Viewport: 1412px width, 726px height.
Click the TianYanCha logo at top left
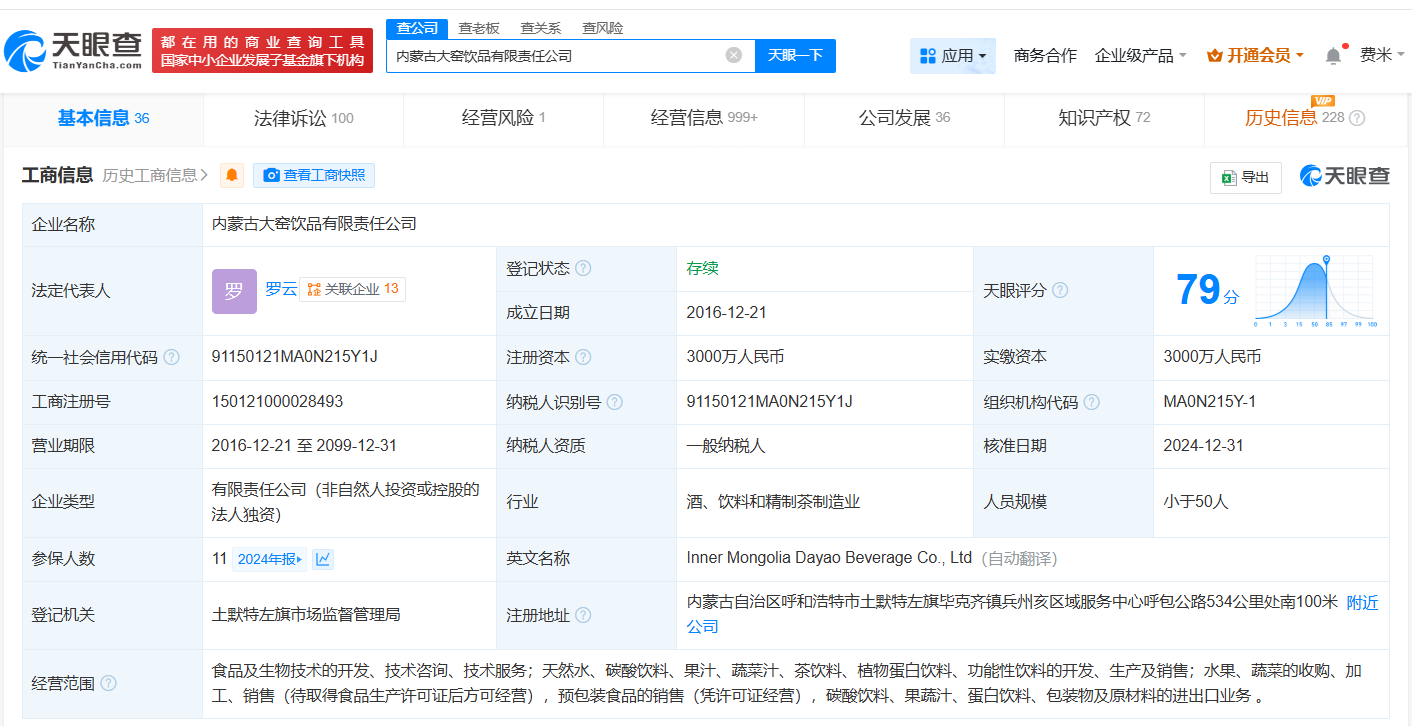73,49
